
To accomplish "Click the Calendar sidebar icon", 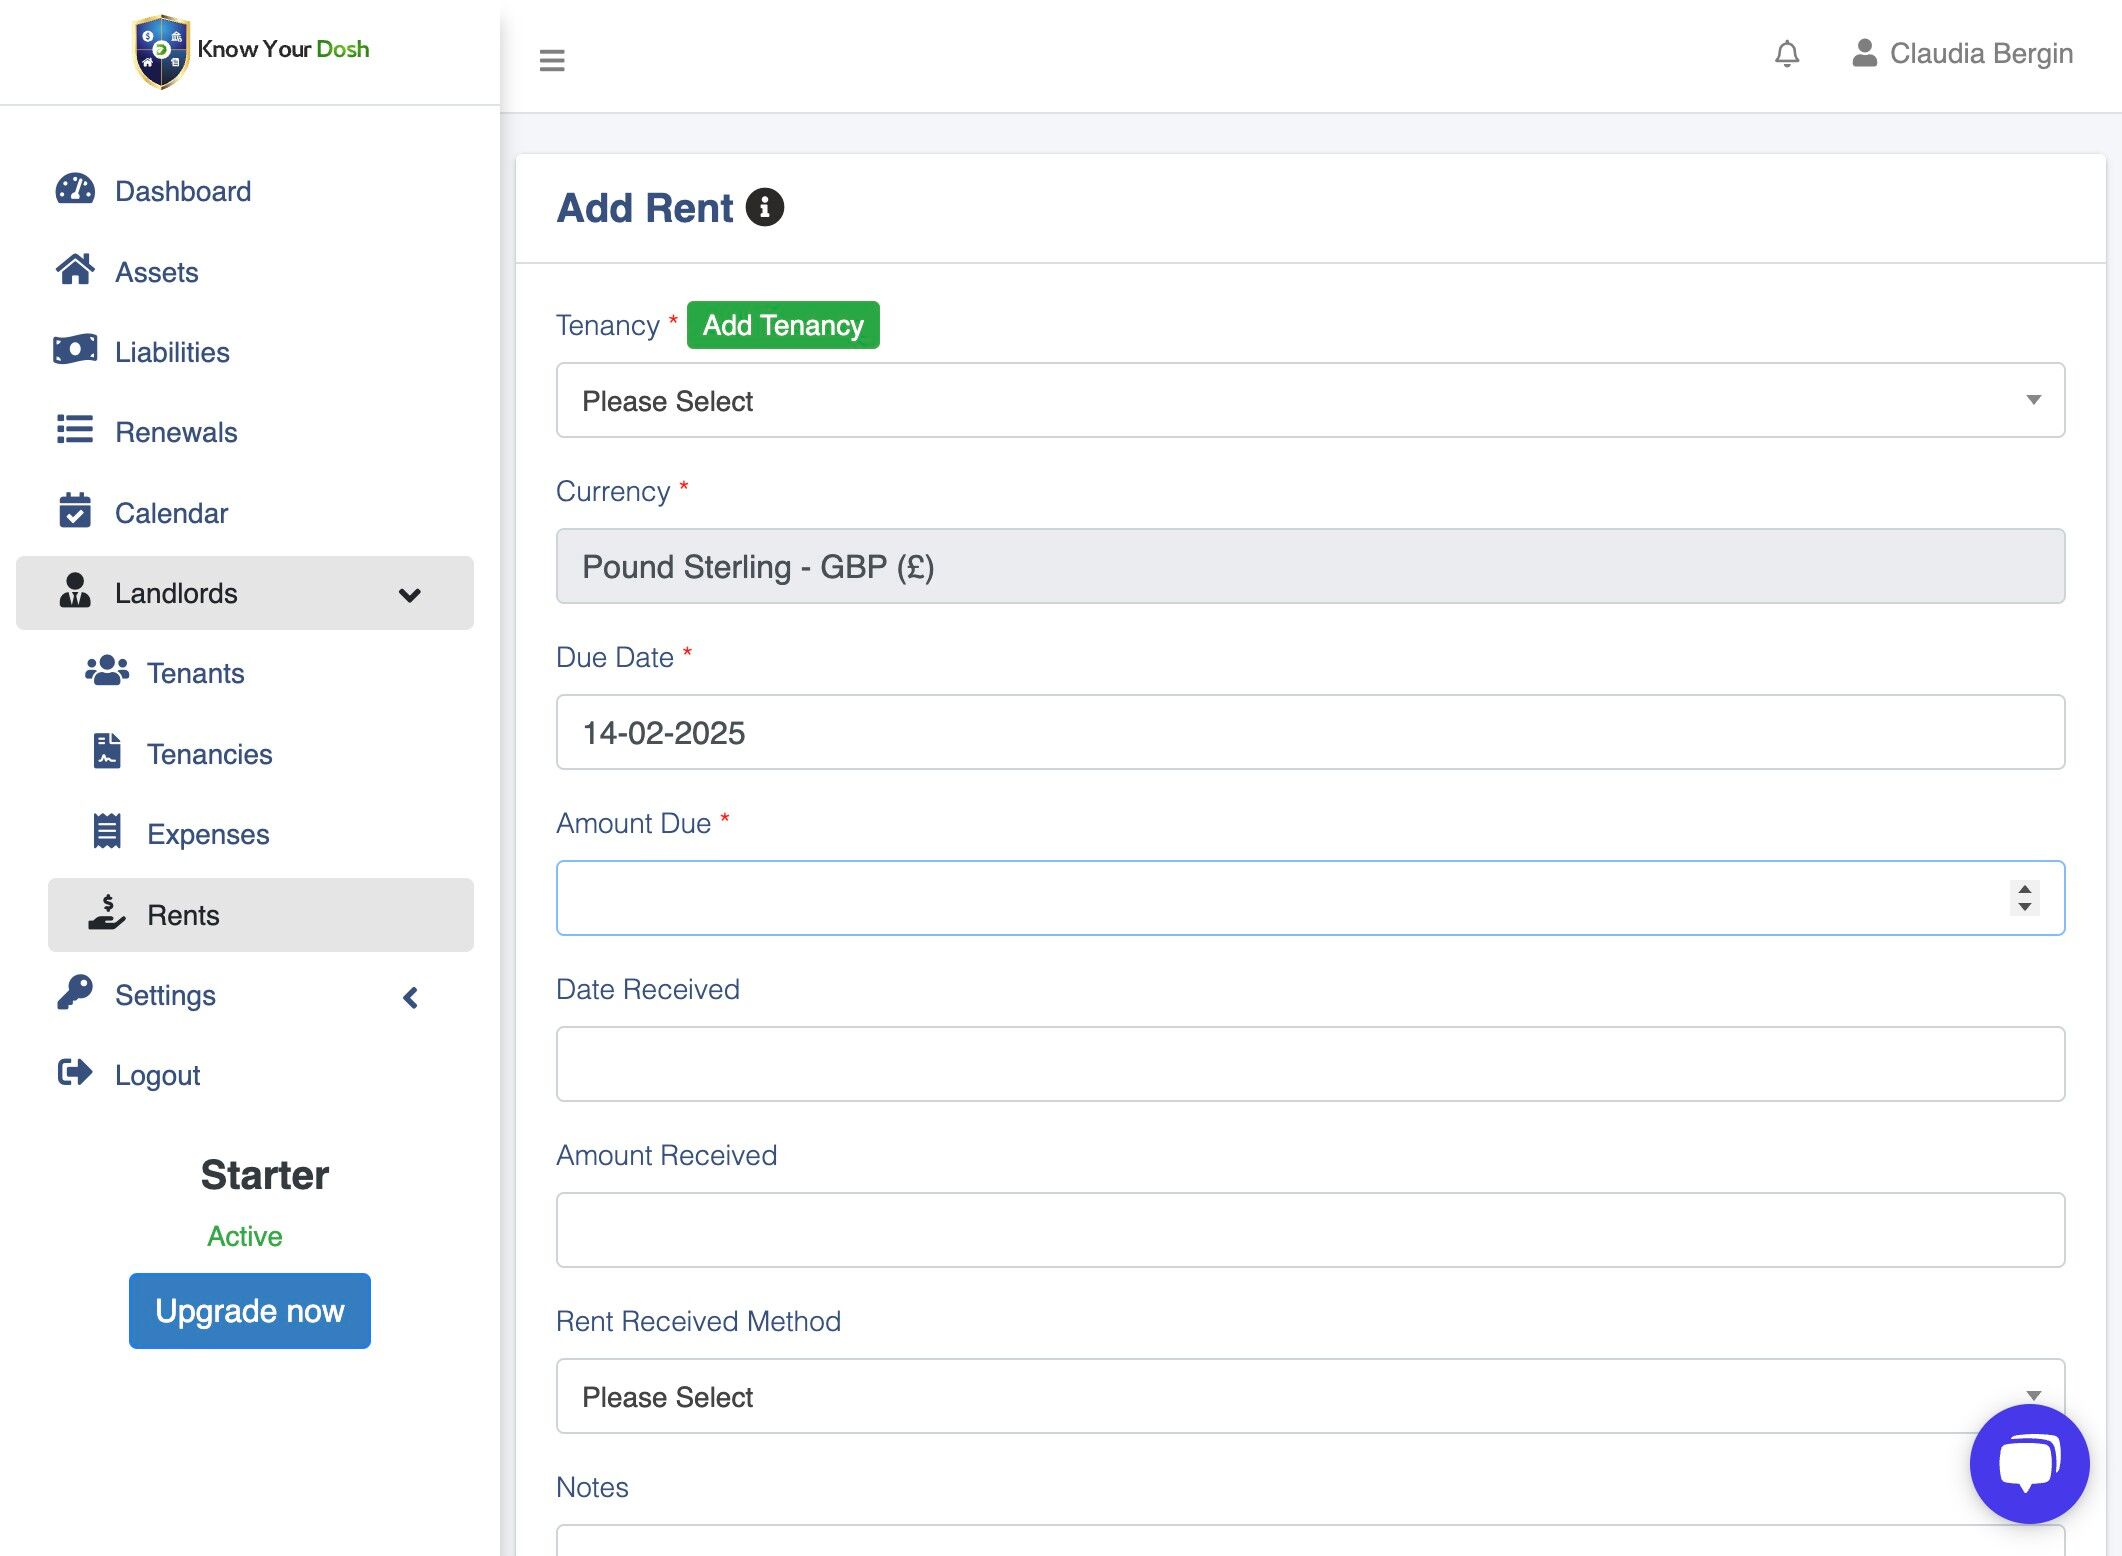I will pos(75,511).
